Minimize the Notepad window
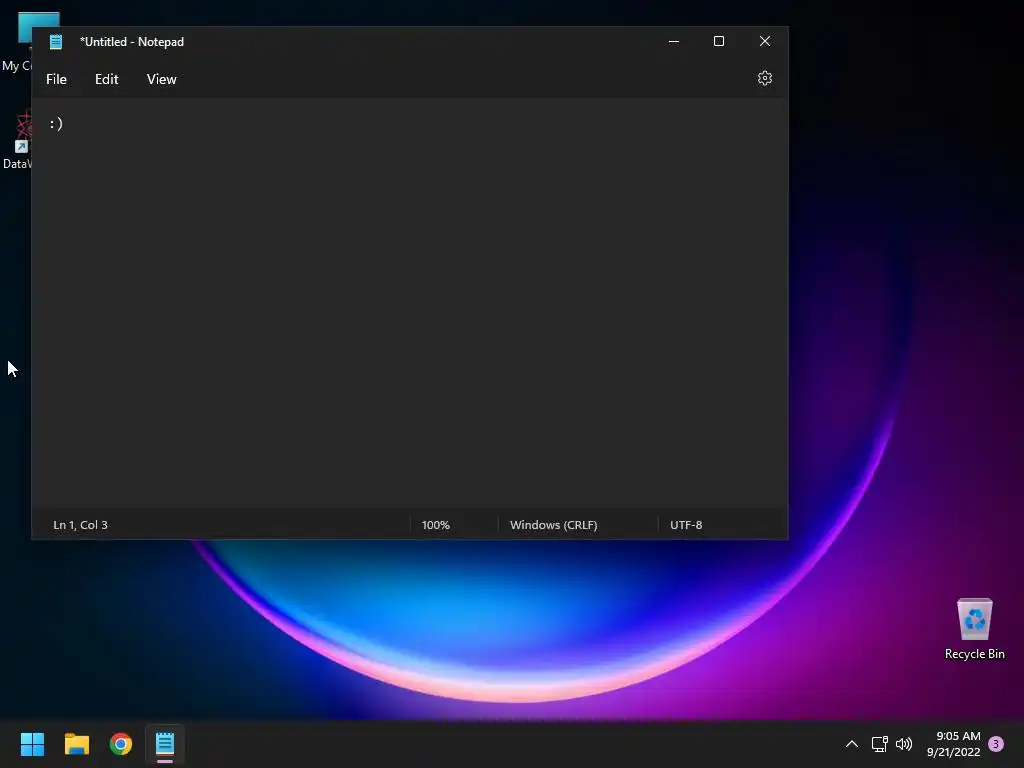This screenshot has height=768, width=1024. (x=674, y=41)
